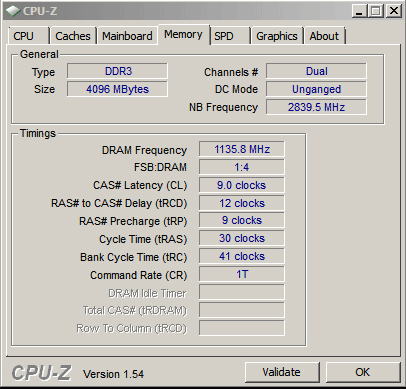Click the 1:4 FSB:DRAM ratio

pos(242,167)
